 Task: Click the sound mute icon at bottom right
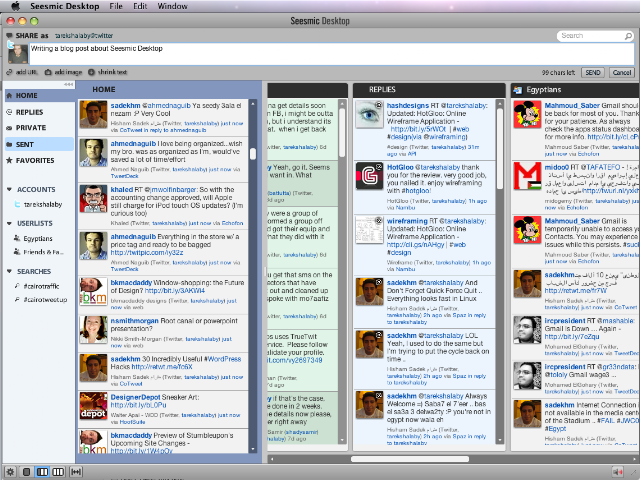point(617,472)
